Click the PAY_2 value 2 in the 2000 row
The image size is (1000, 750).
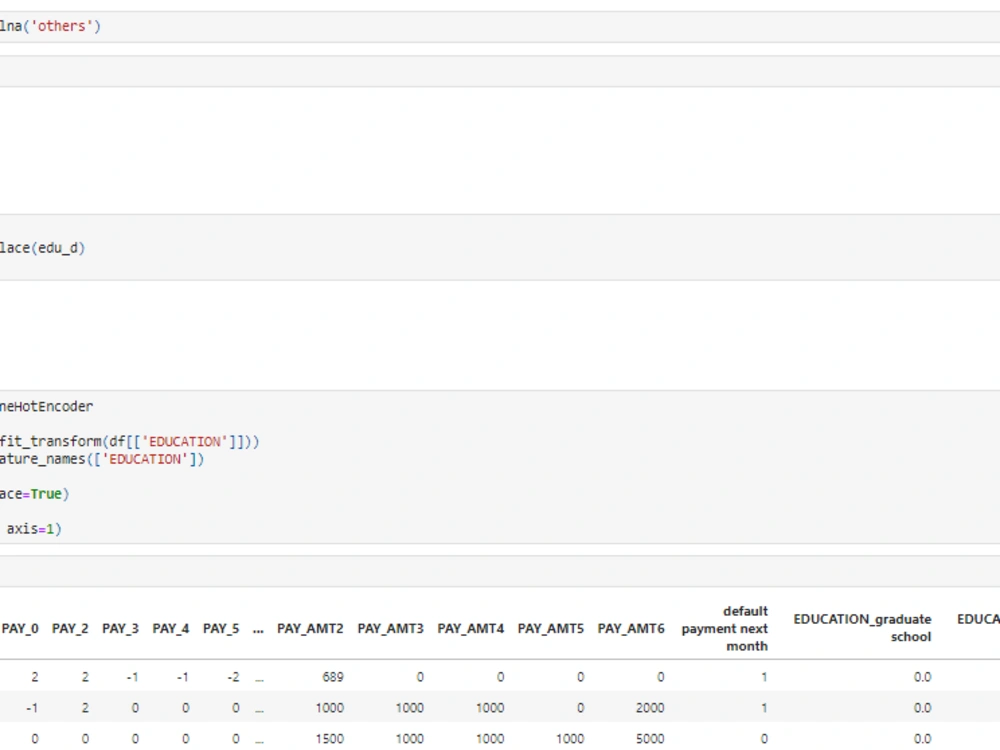pos(85,708)
